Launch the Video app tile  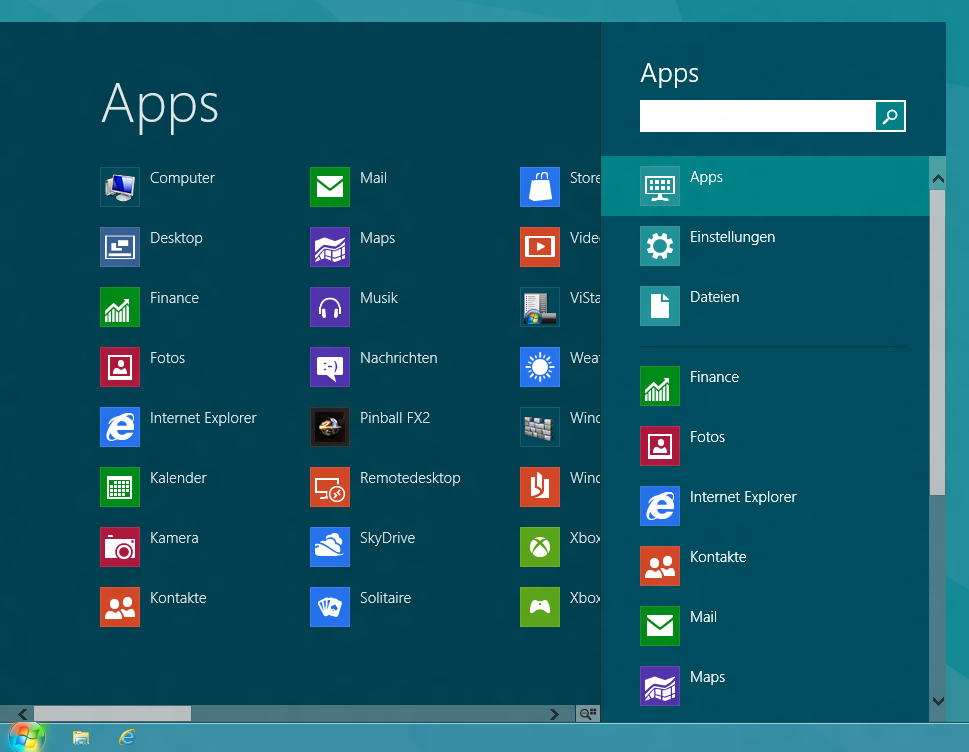(x=560, y=247)
